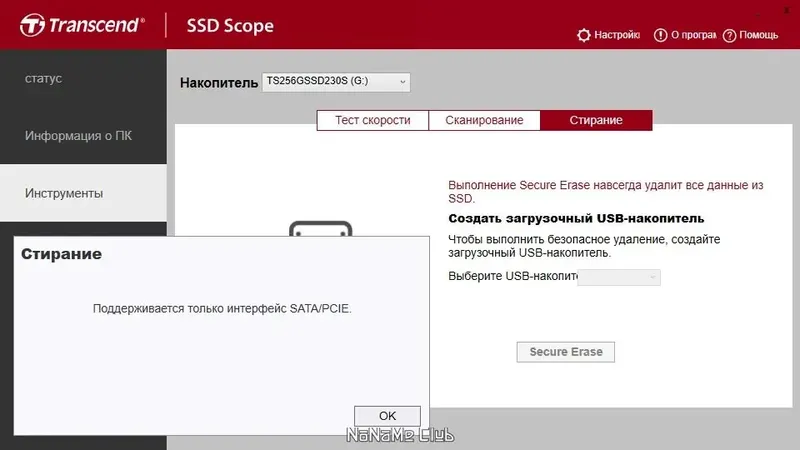Switch to the Сканирование tab
800x450 pixels.
pyautogui.click(x=484, y=120)
